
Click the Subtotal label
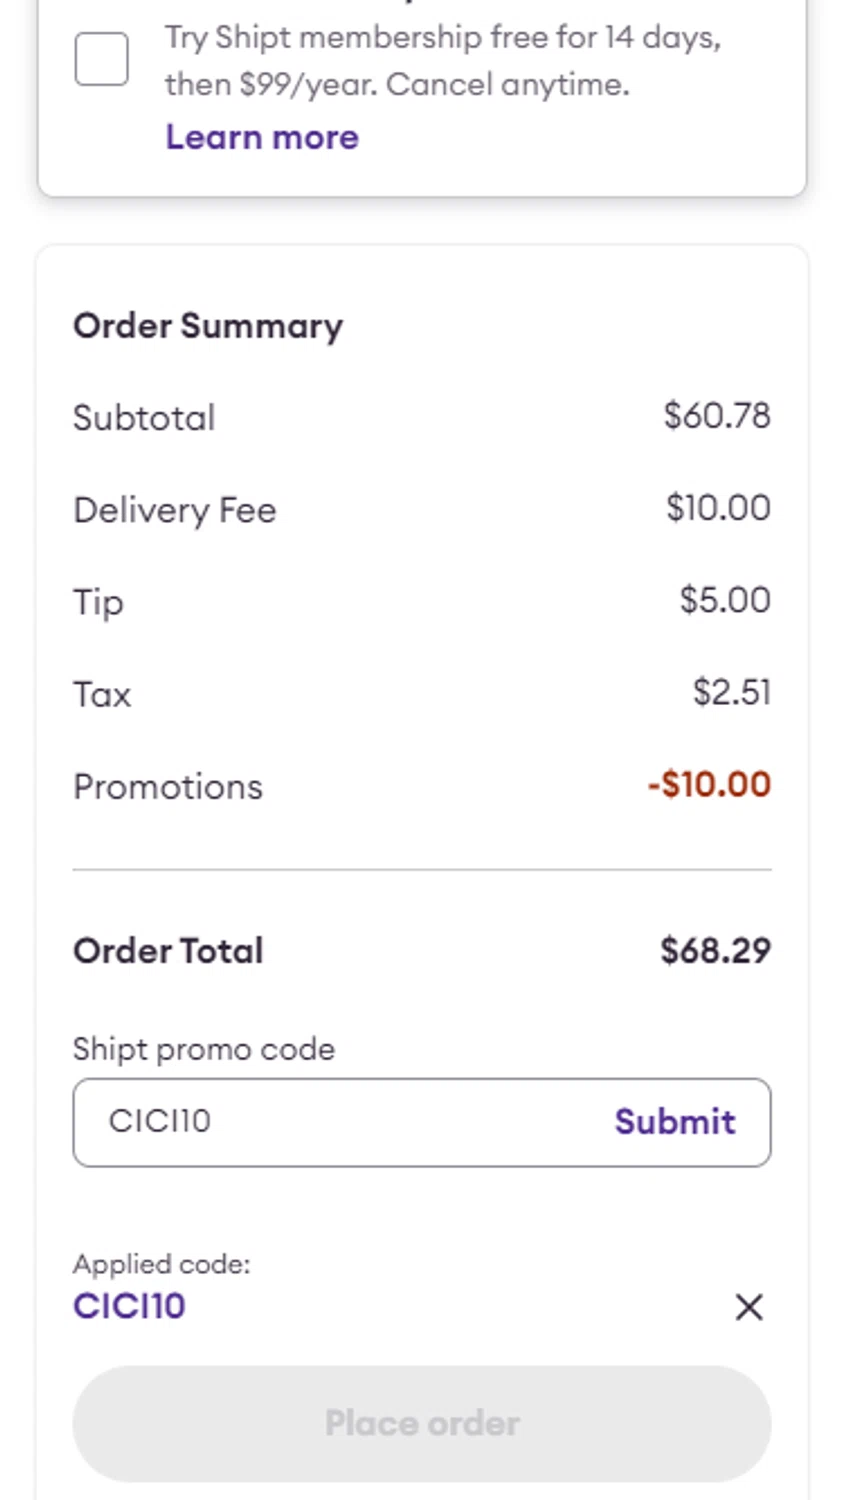point(144,418)
